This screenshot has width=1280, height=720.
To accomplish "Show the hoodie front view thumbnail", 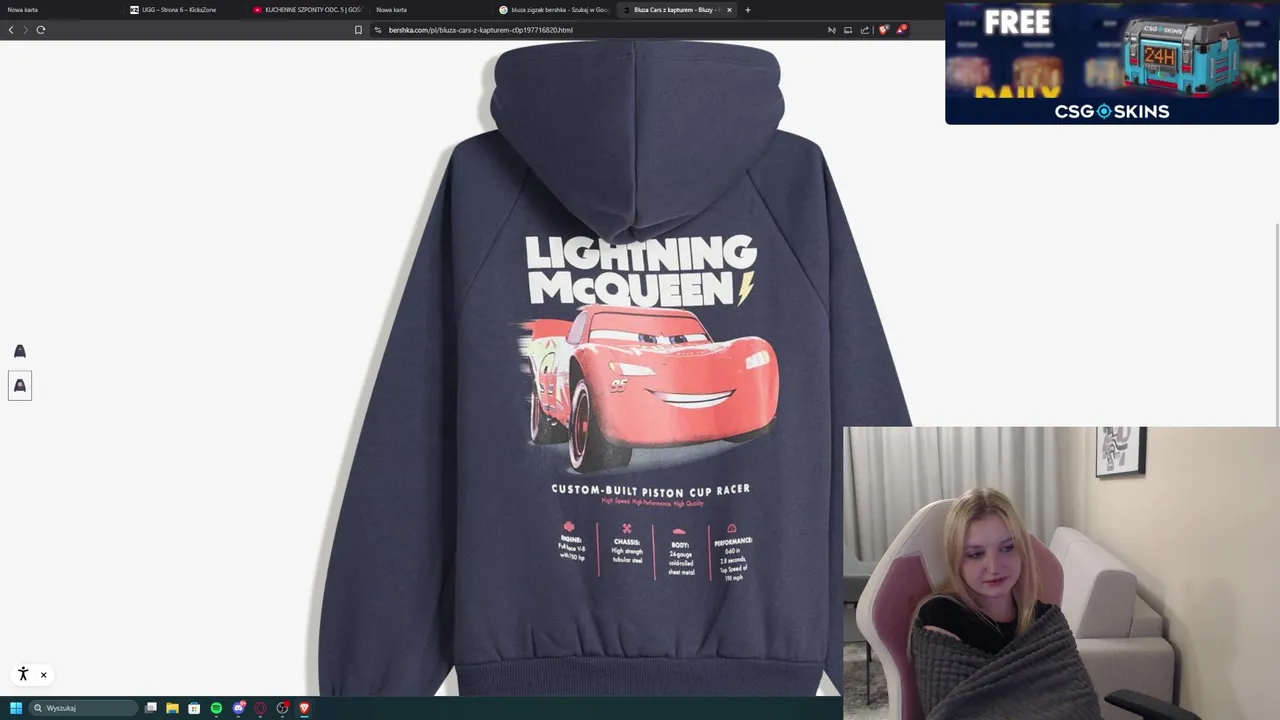I will point(20,351).
